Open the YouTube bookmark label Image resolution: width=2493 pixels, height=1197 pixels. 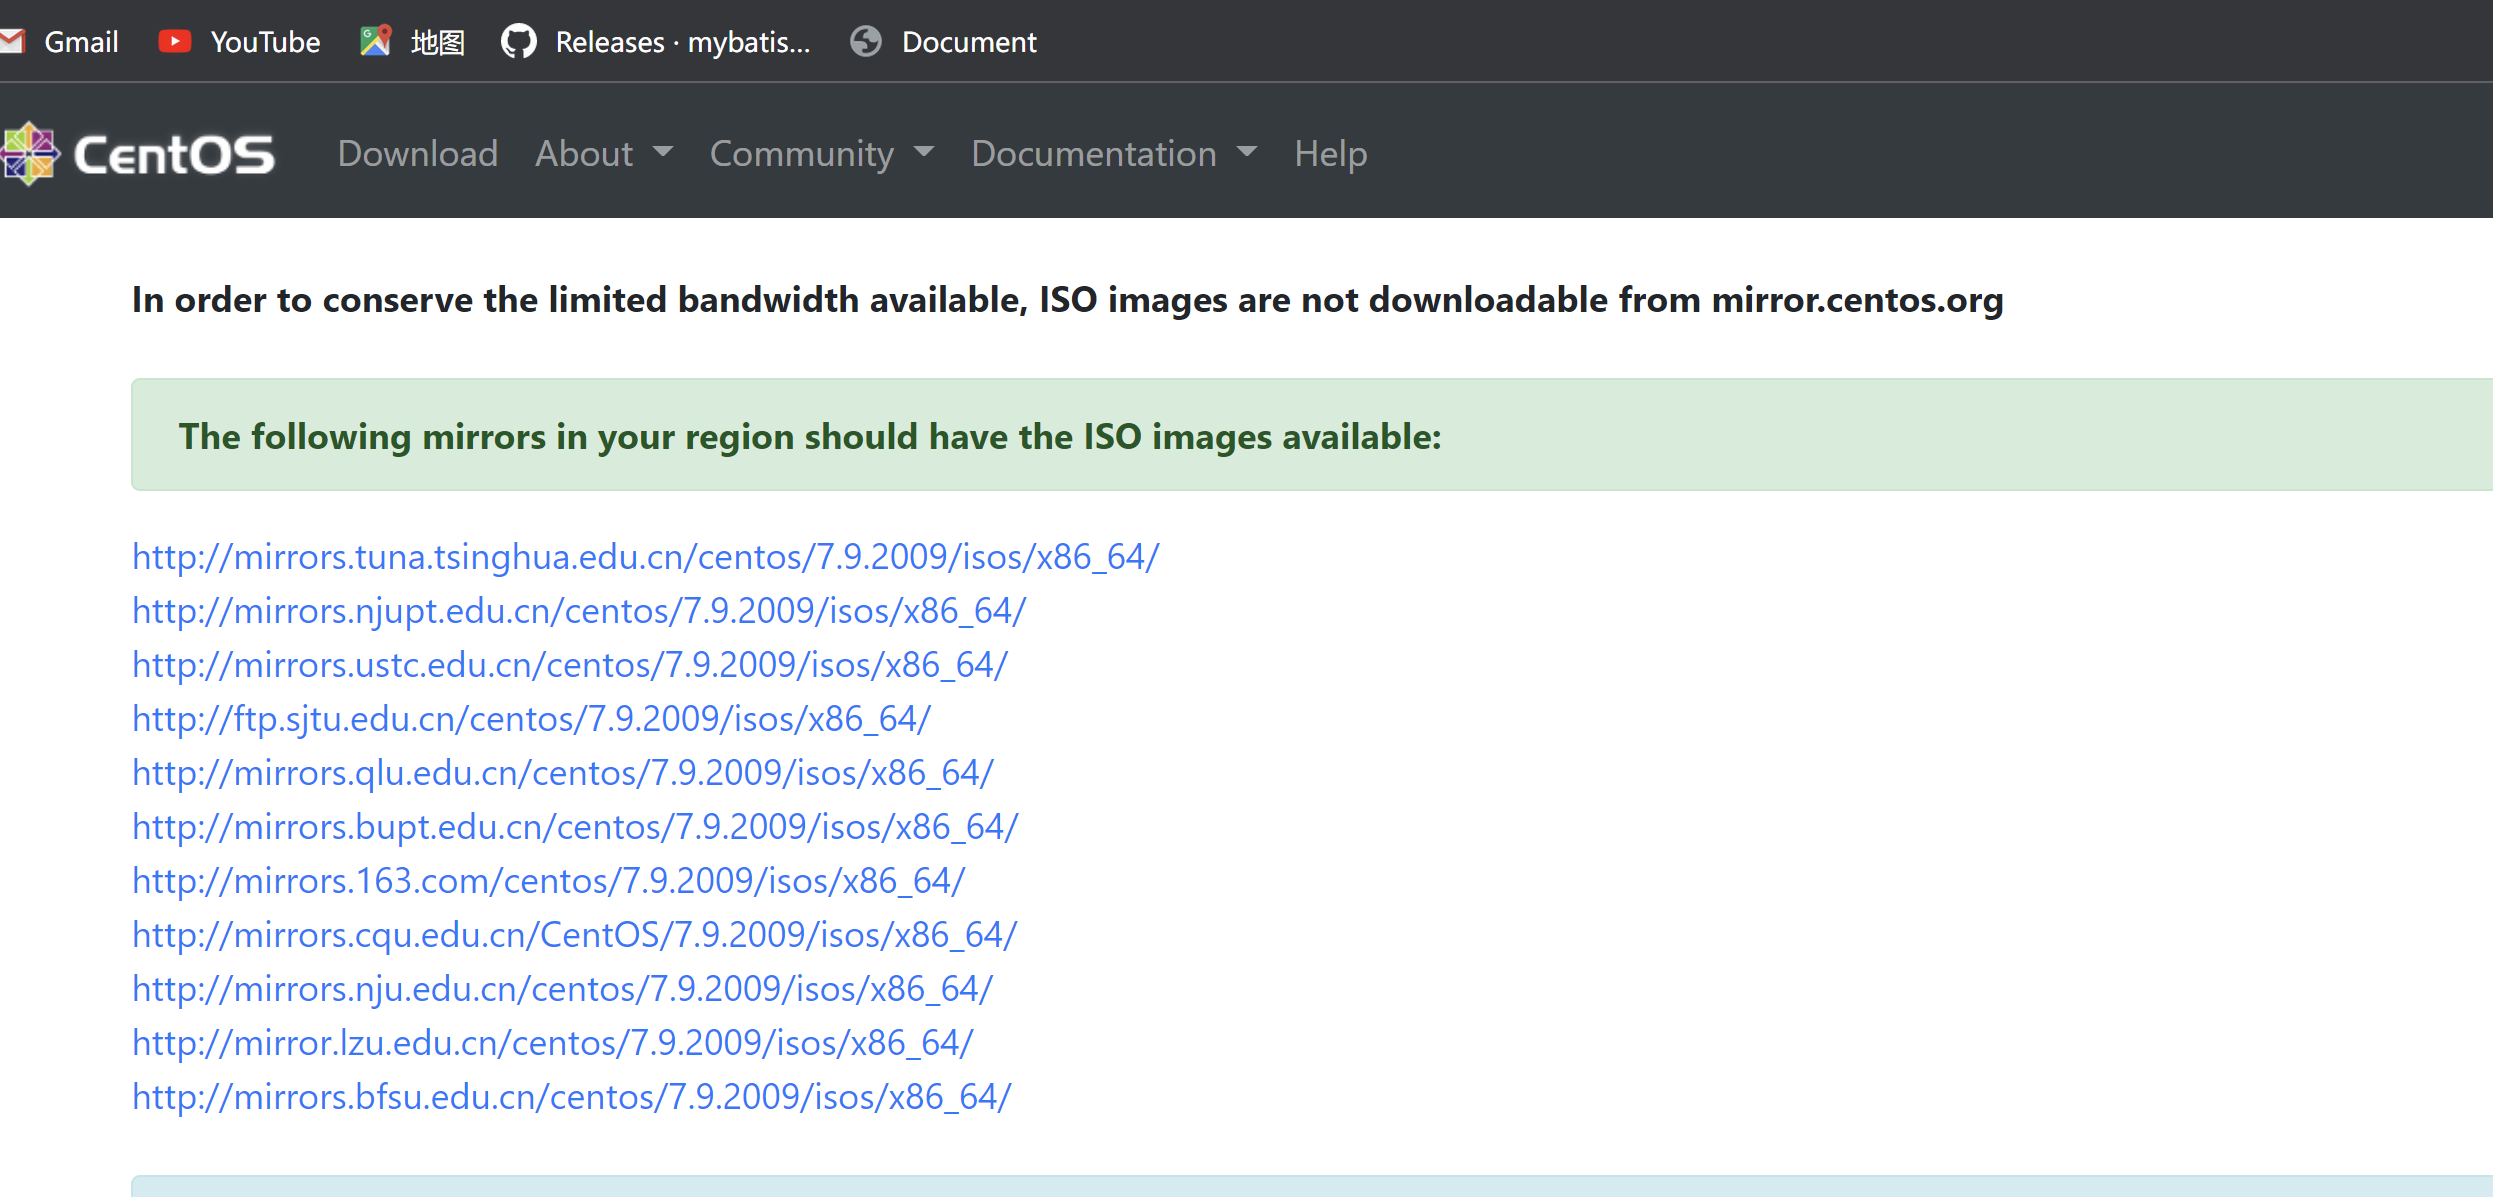tap(265, 42)
